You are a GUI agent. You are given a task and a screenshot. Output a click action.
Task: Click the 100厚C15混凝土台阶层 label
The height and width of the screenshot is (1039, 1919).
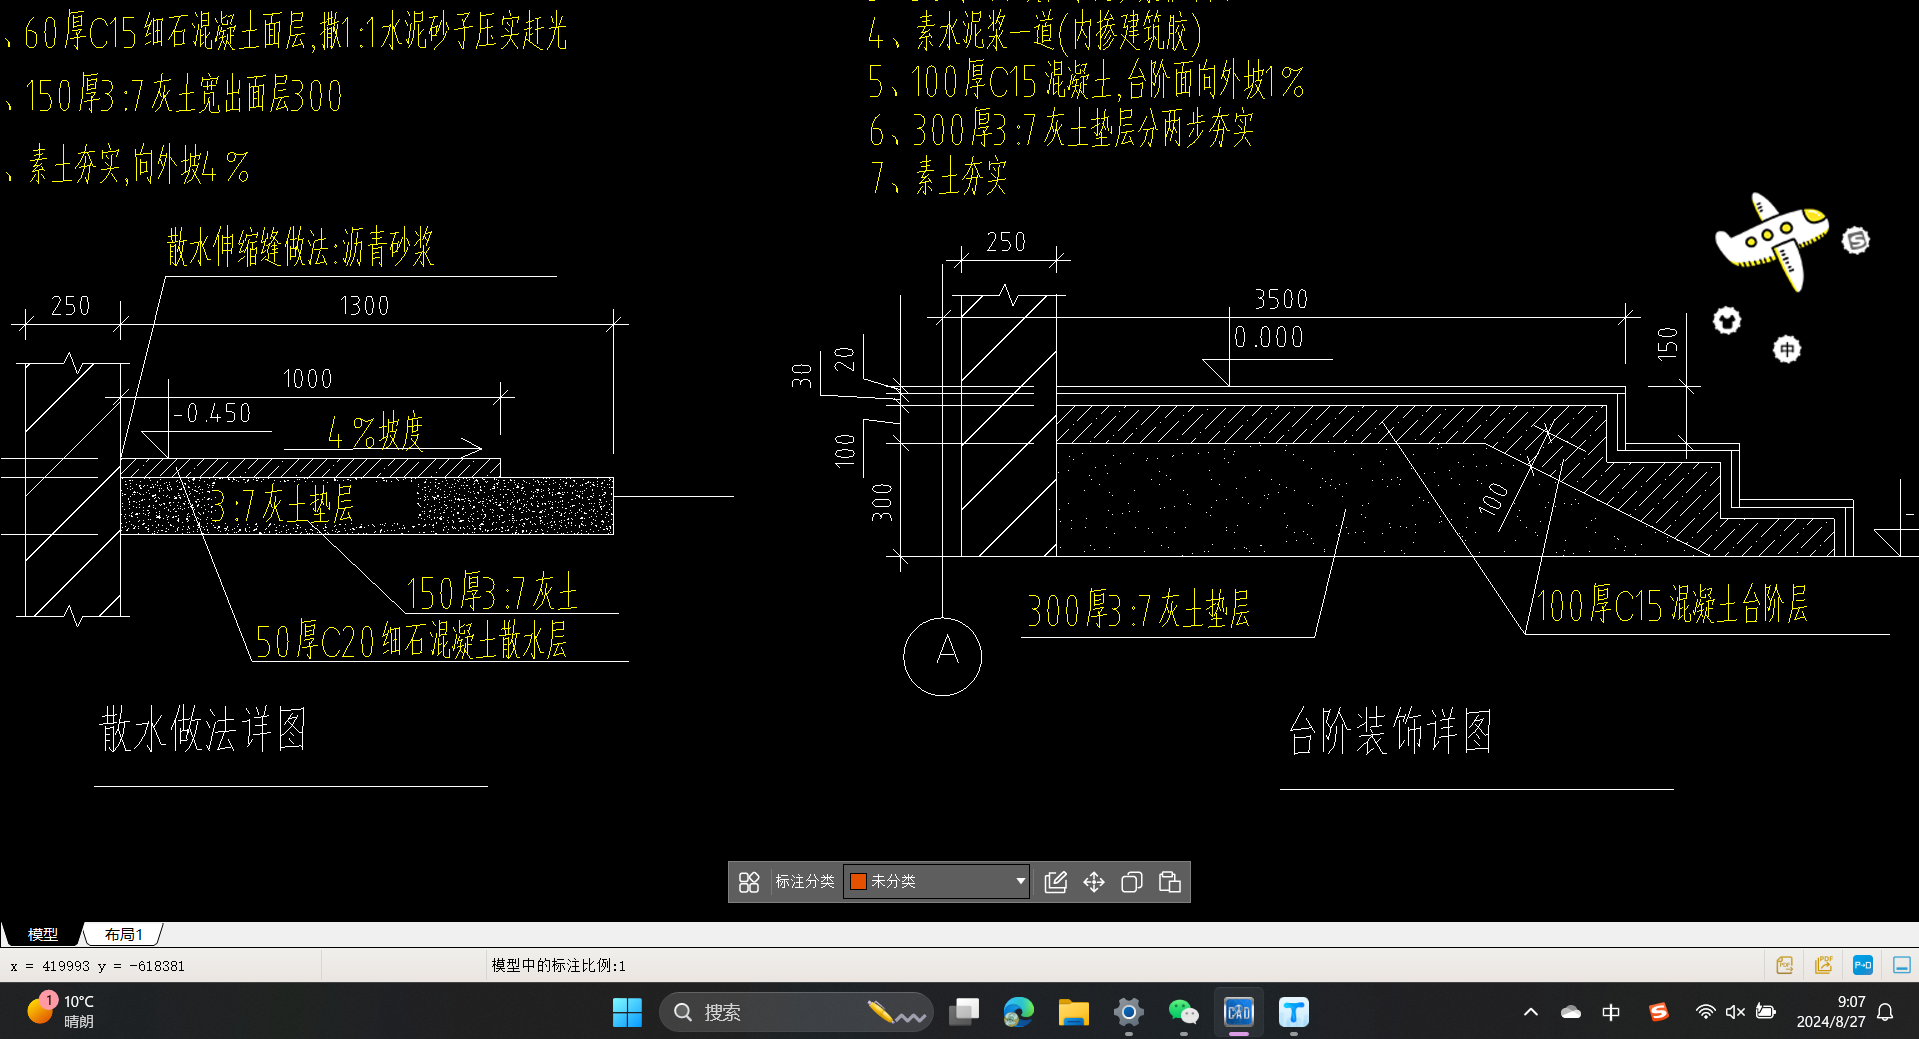tap(1672, 605)
